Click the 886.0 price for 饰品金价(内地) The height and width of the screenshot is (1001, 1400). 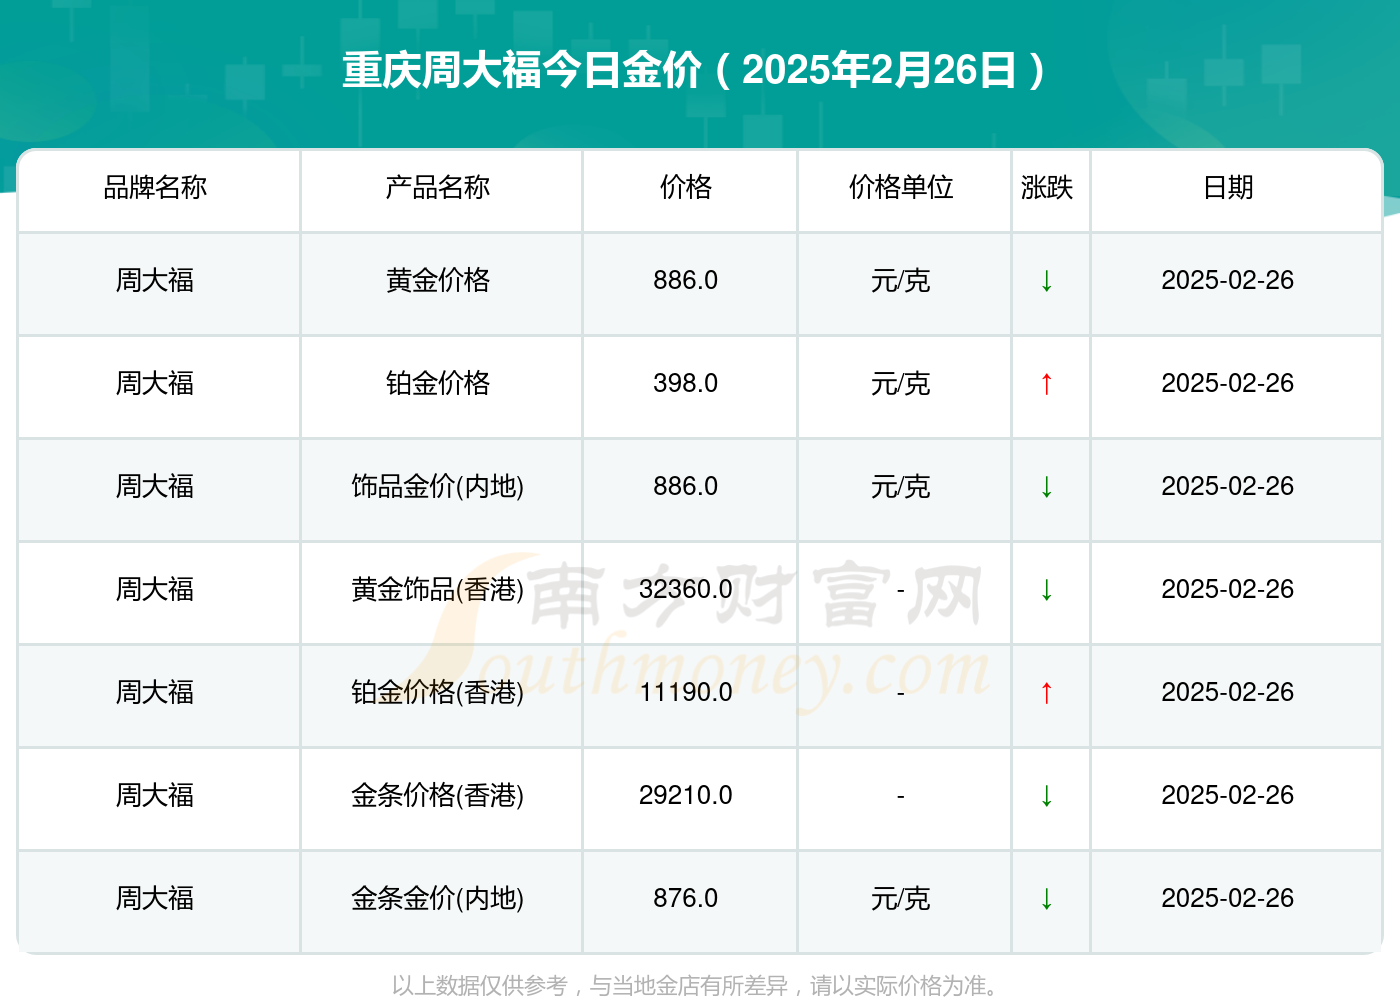click(686, 487)
